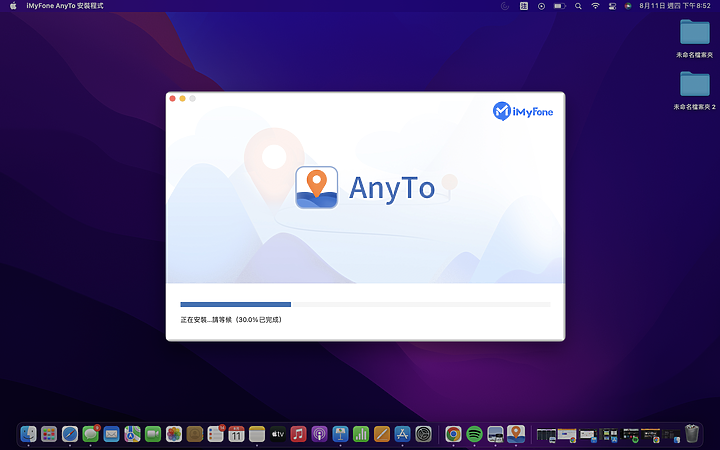
Task: Open System Preferences from the dock
Action: pos(423,433)
